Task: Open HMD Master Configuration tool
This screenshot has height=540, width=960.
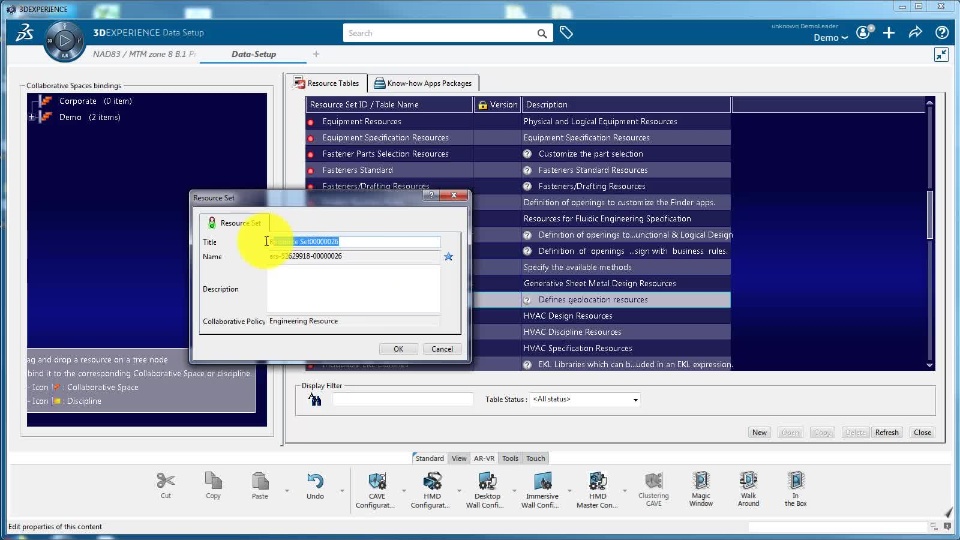Action: tap(598, 481)
